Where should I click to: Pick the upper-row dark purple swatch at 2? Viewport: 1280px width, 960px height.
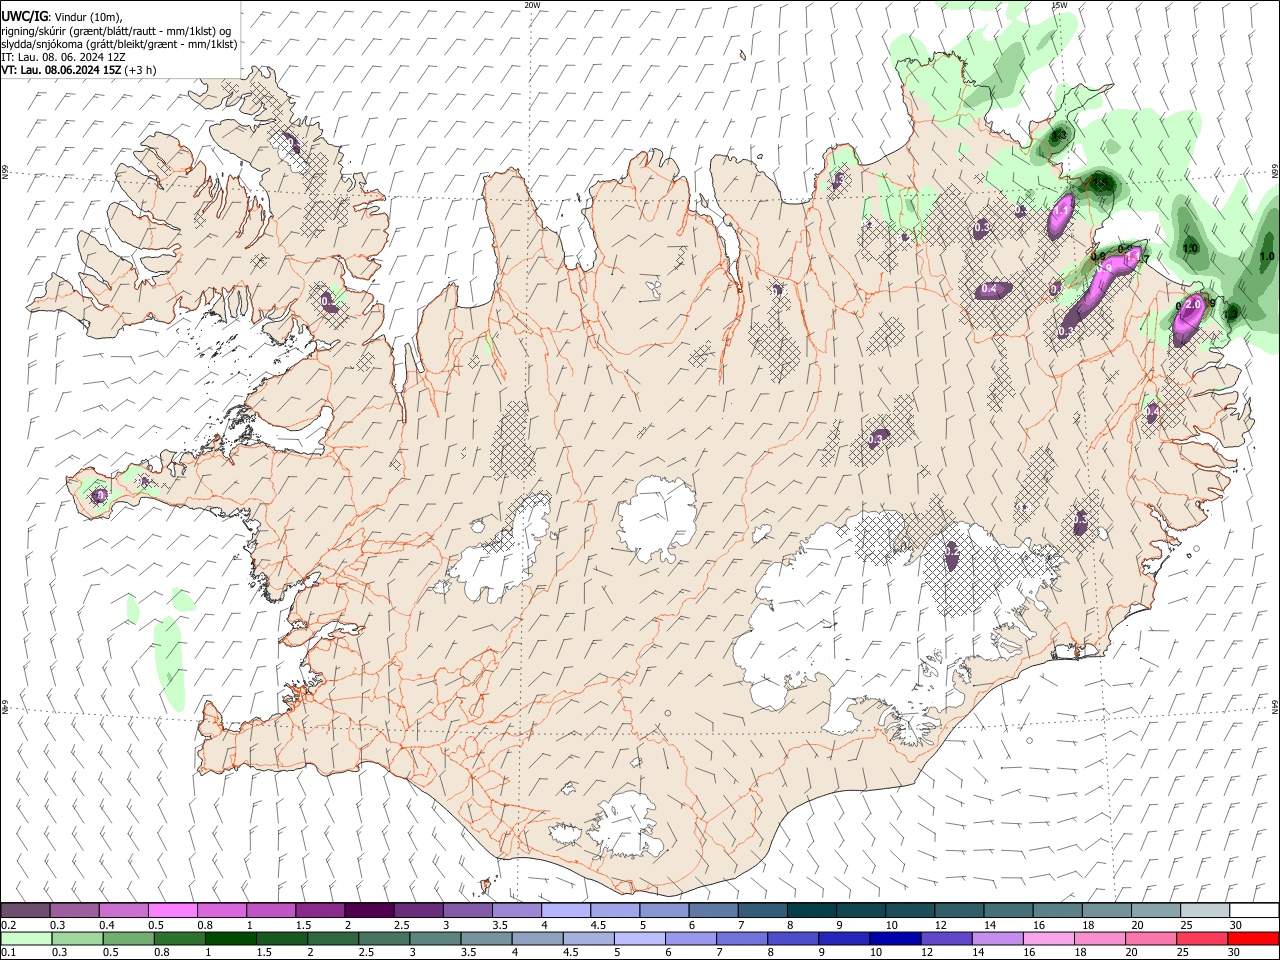click(368, 910)
